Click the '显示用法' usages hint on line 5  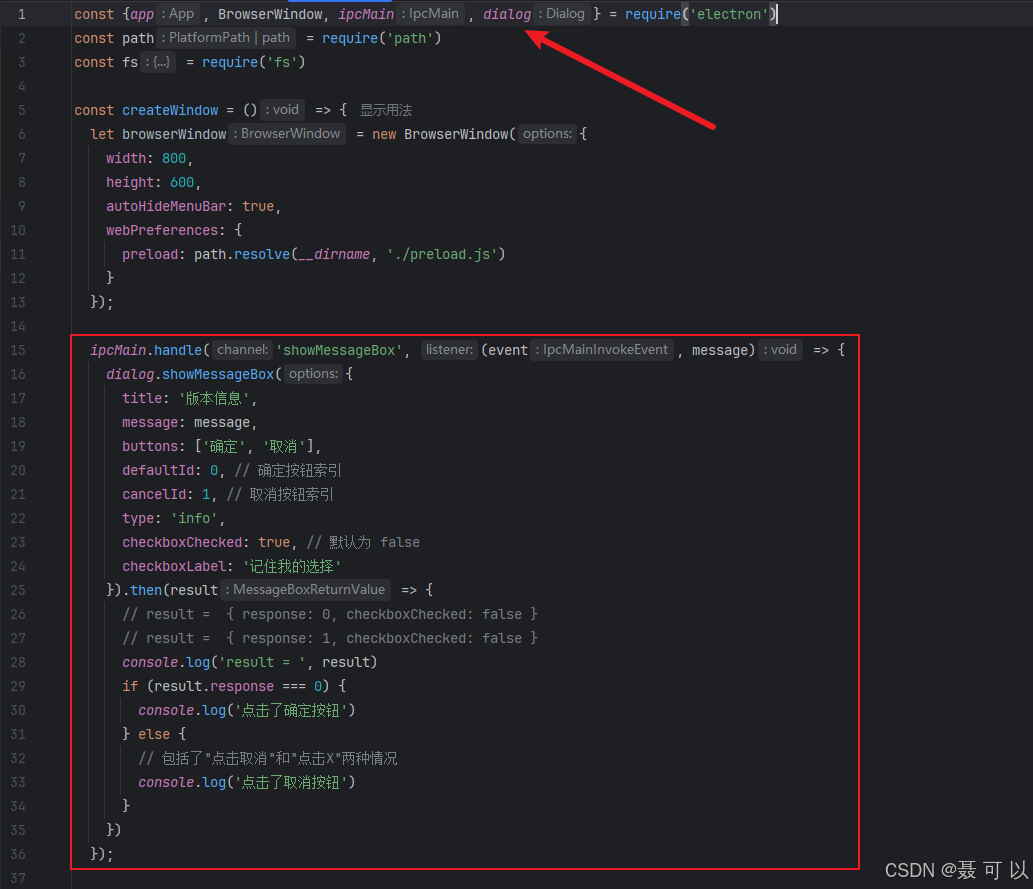pyautogui.click(x=386, y=110)
